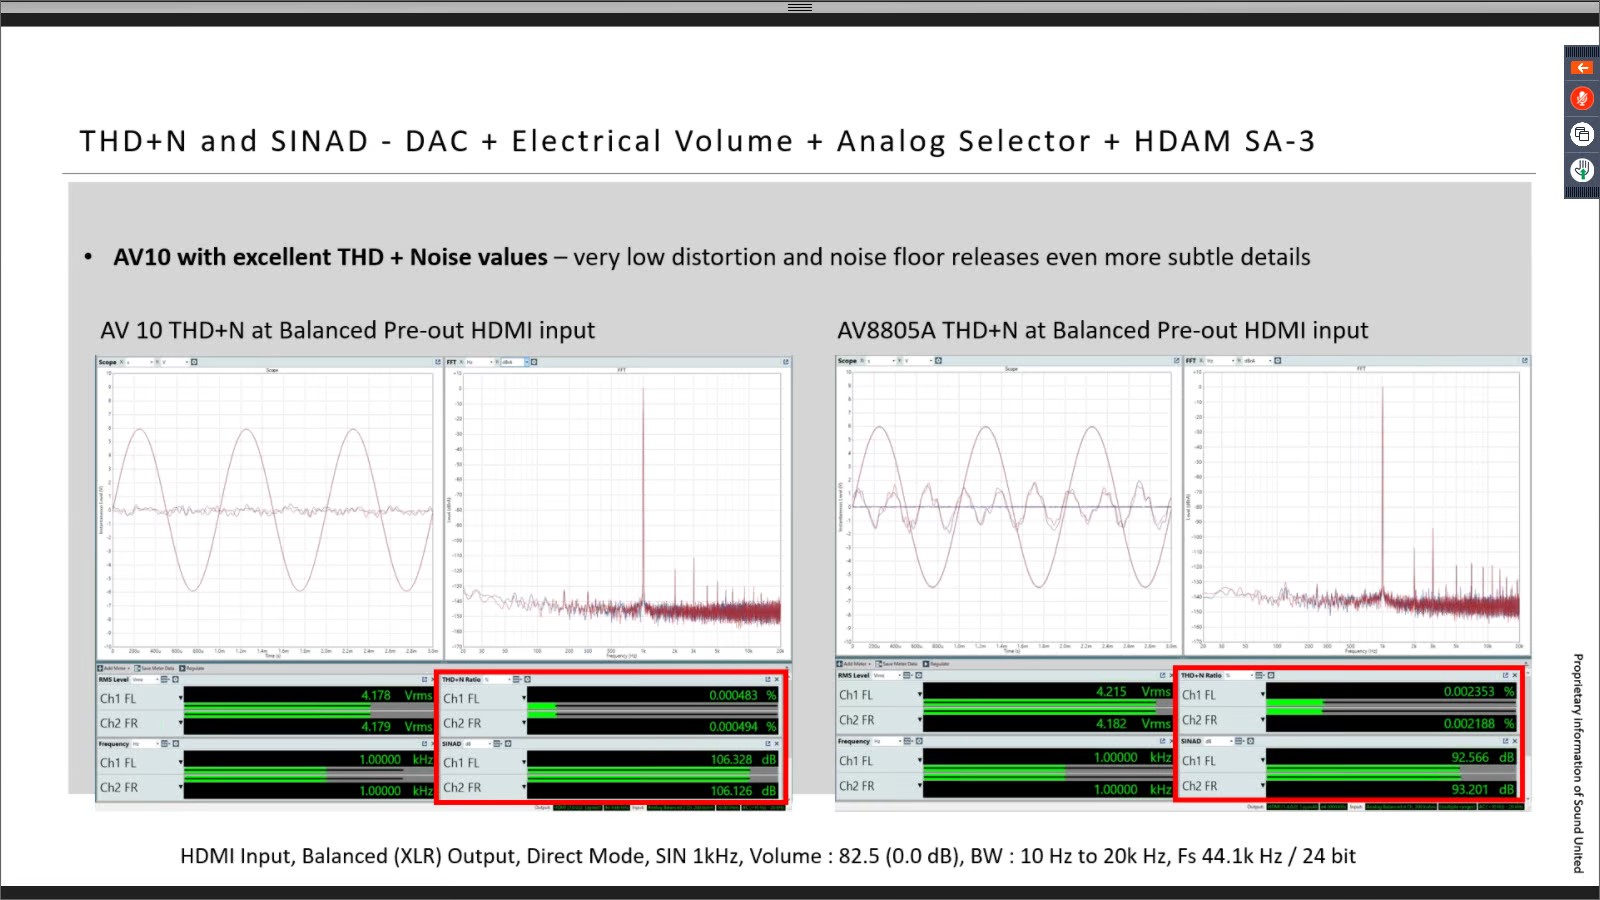Click the '92.566 dB' SINAD value
1600x900 pixels.
tap(1483, 757)
